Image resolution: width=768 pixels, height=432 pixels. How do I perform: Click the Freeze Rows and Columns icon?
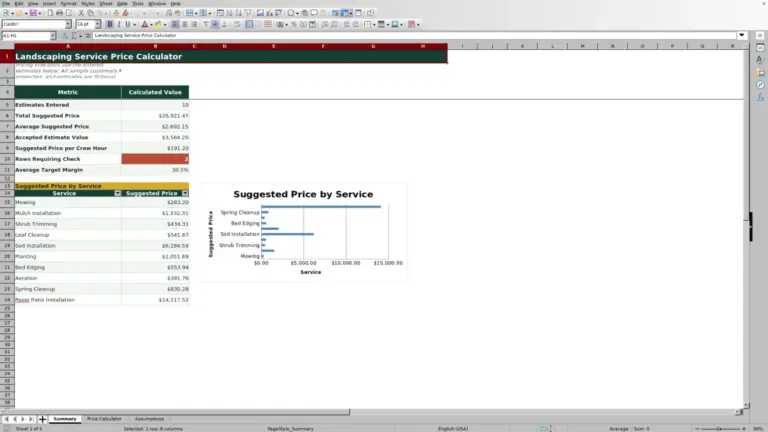pyautogui.click(x=344, y=13)
